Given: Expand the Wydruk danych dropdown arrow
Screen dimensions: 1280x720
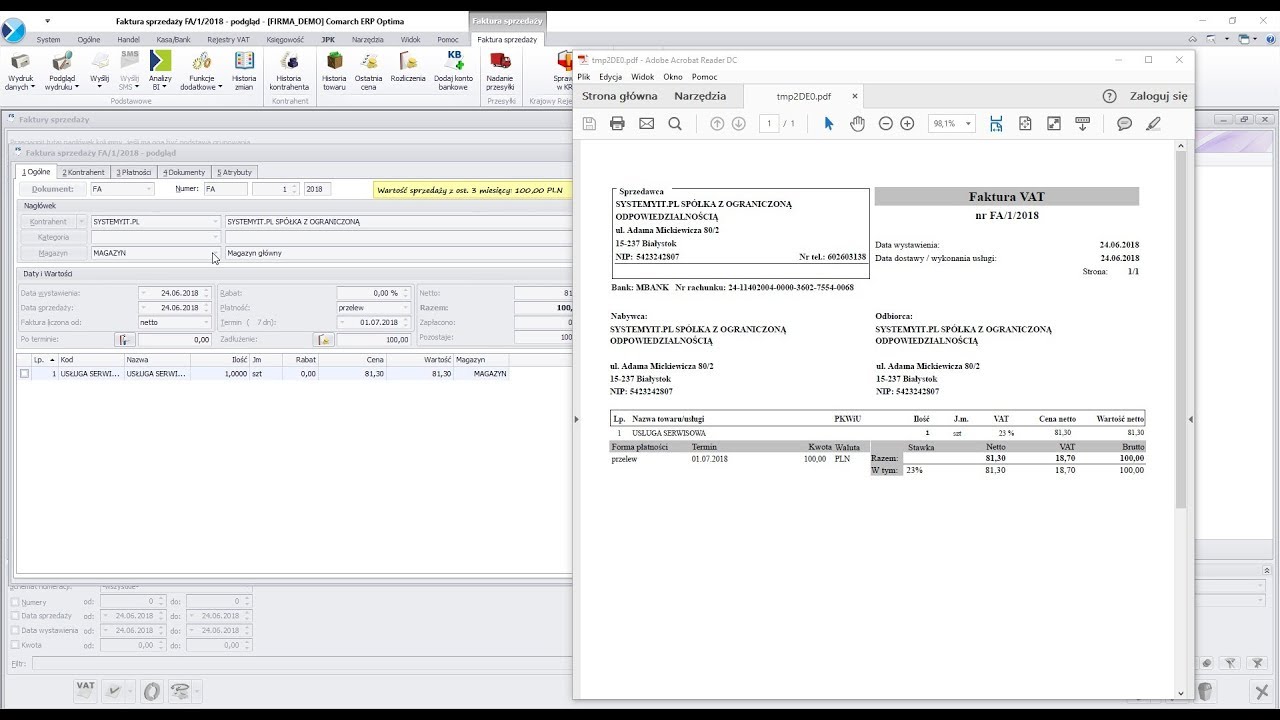Looking at the screenshot, I should coord(33,87).
